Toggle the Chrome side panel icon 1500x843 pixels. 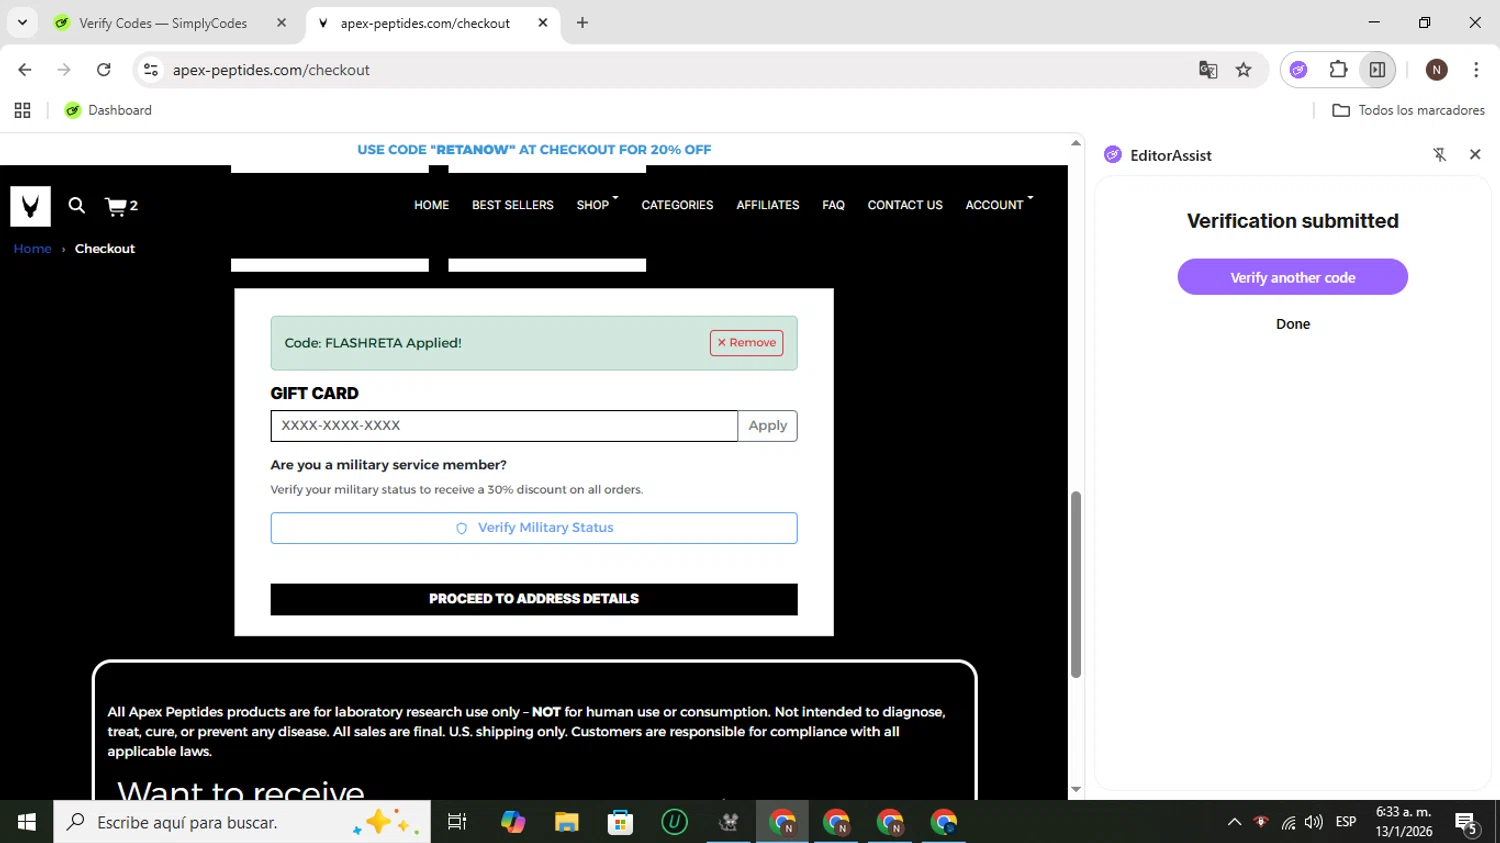[1377, 70]
